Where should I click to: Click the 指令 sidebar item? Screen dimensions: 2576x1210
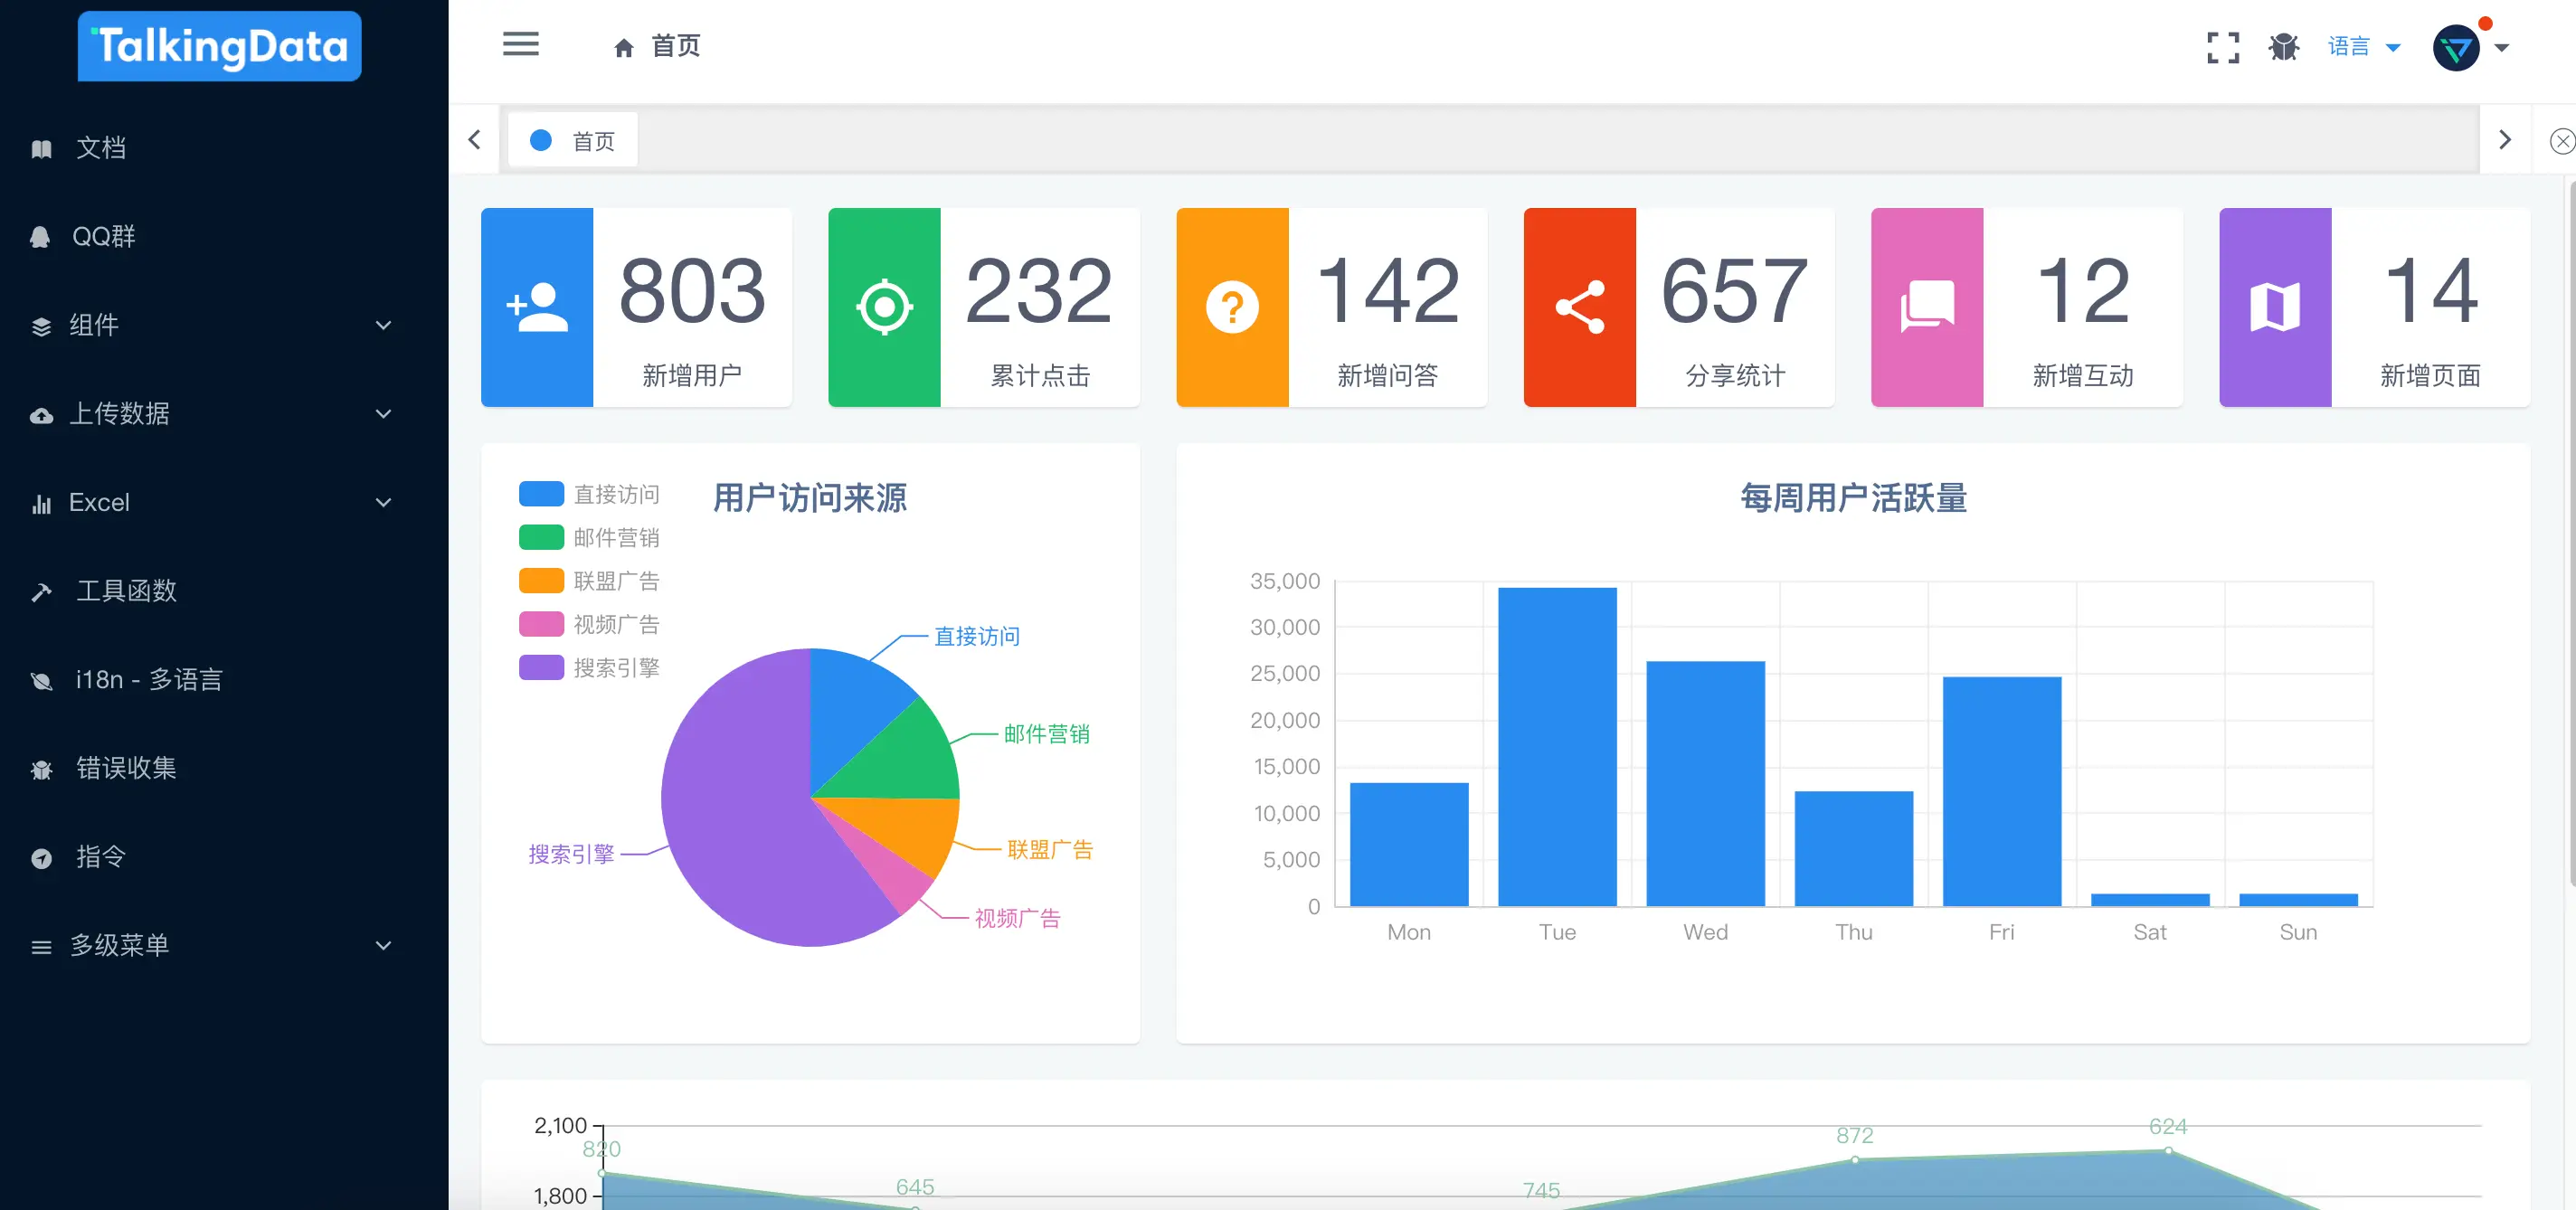pos(100,857)
